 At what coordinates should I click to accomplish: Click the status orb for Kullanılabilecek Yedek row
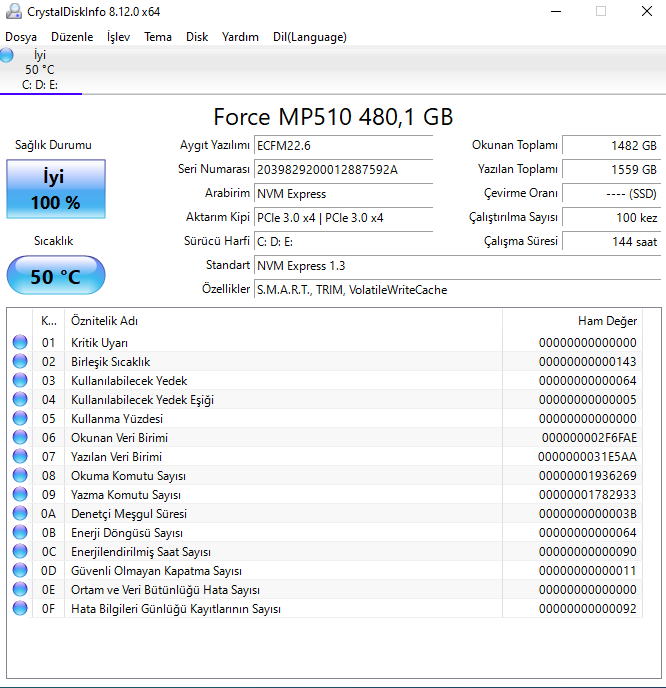coord(20,380)
